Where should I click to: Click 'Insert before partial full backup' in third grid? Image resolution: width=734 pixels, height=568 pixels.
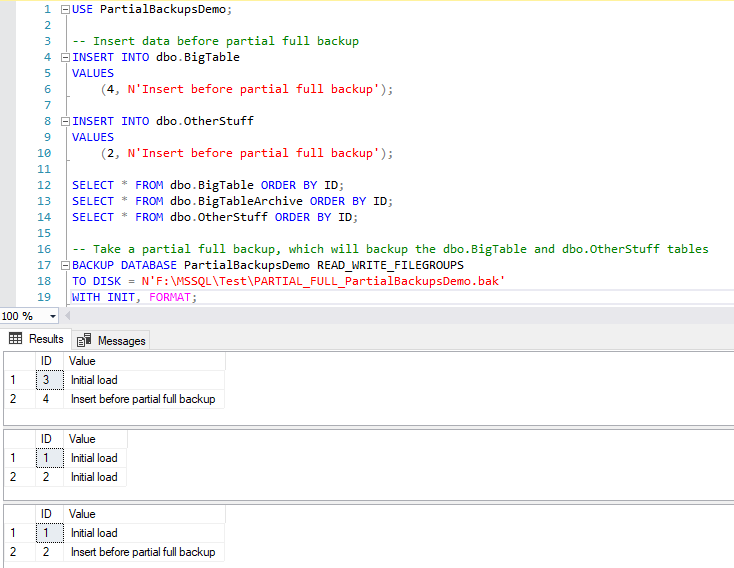[x=143, y=552]
